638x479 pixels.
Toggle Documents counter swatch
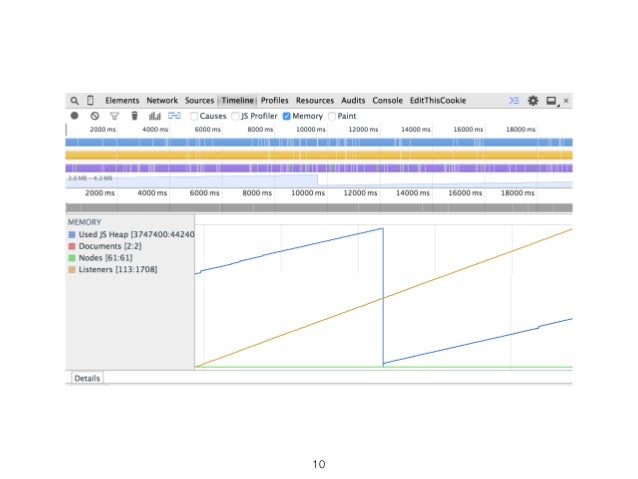pyautogui.click(x=72, y=246)
